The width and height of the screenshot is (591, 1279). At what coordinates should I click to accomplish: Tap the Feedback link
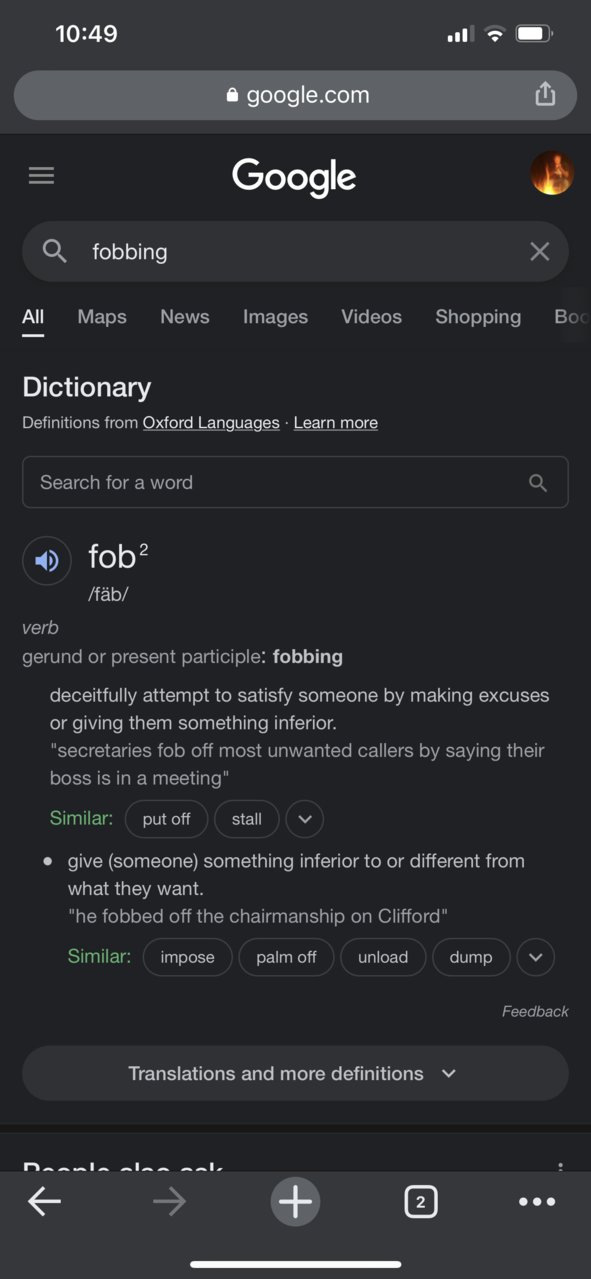tap(535, 1011)
